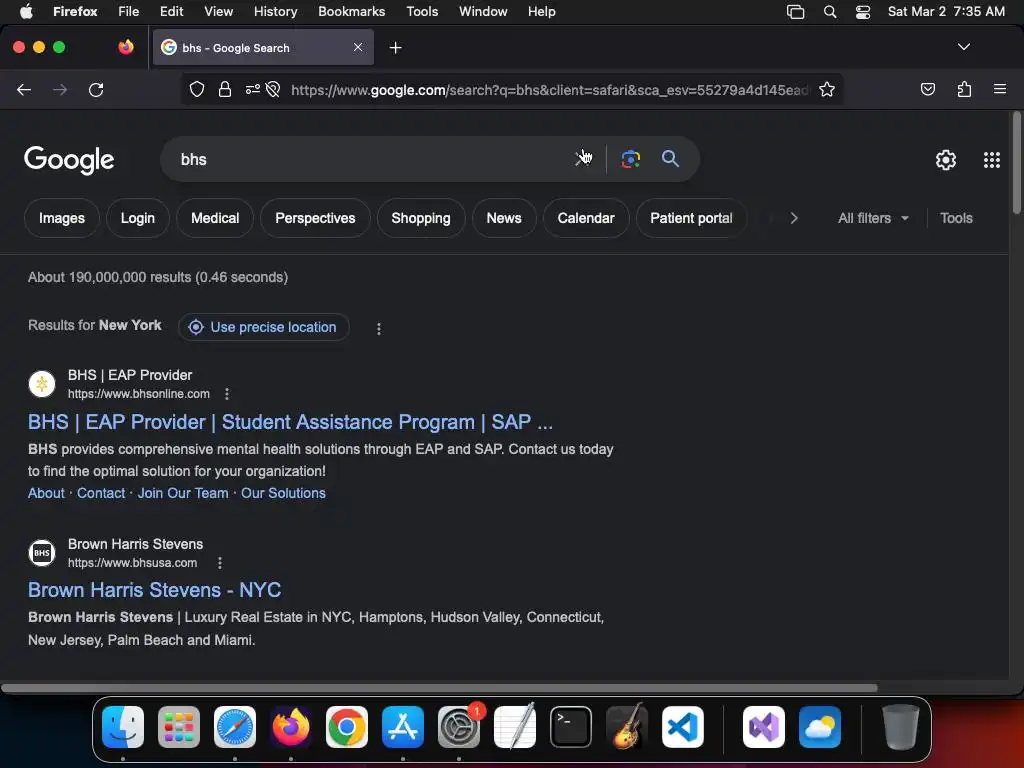The image size is (1024, 768).
Task: Click the bhsonline.com site favicon
Action: click(42, 384)
